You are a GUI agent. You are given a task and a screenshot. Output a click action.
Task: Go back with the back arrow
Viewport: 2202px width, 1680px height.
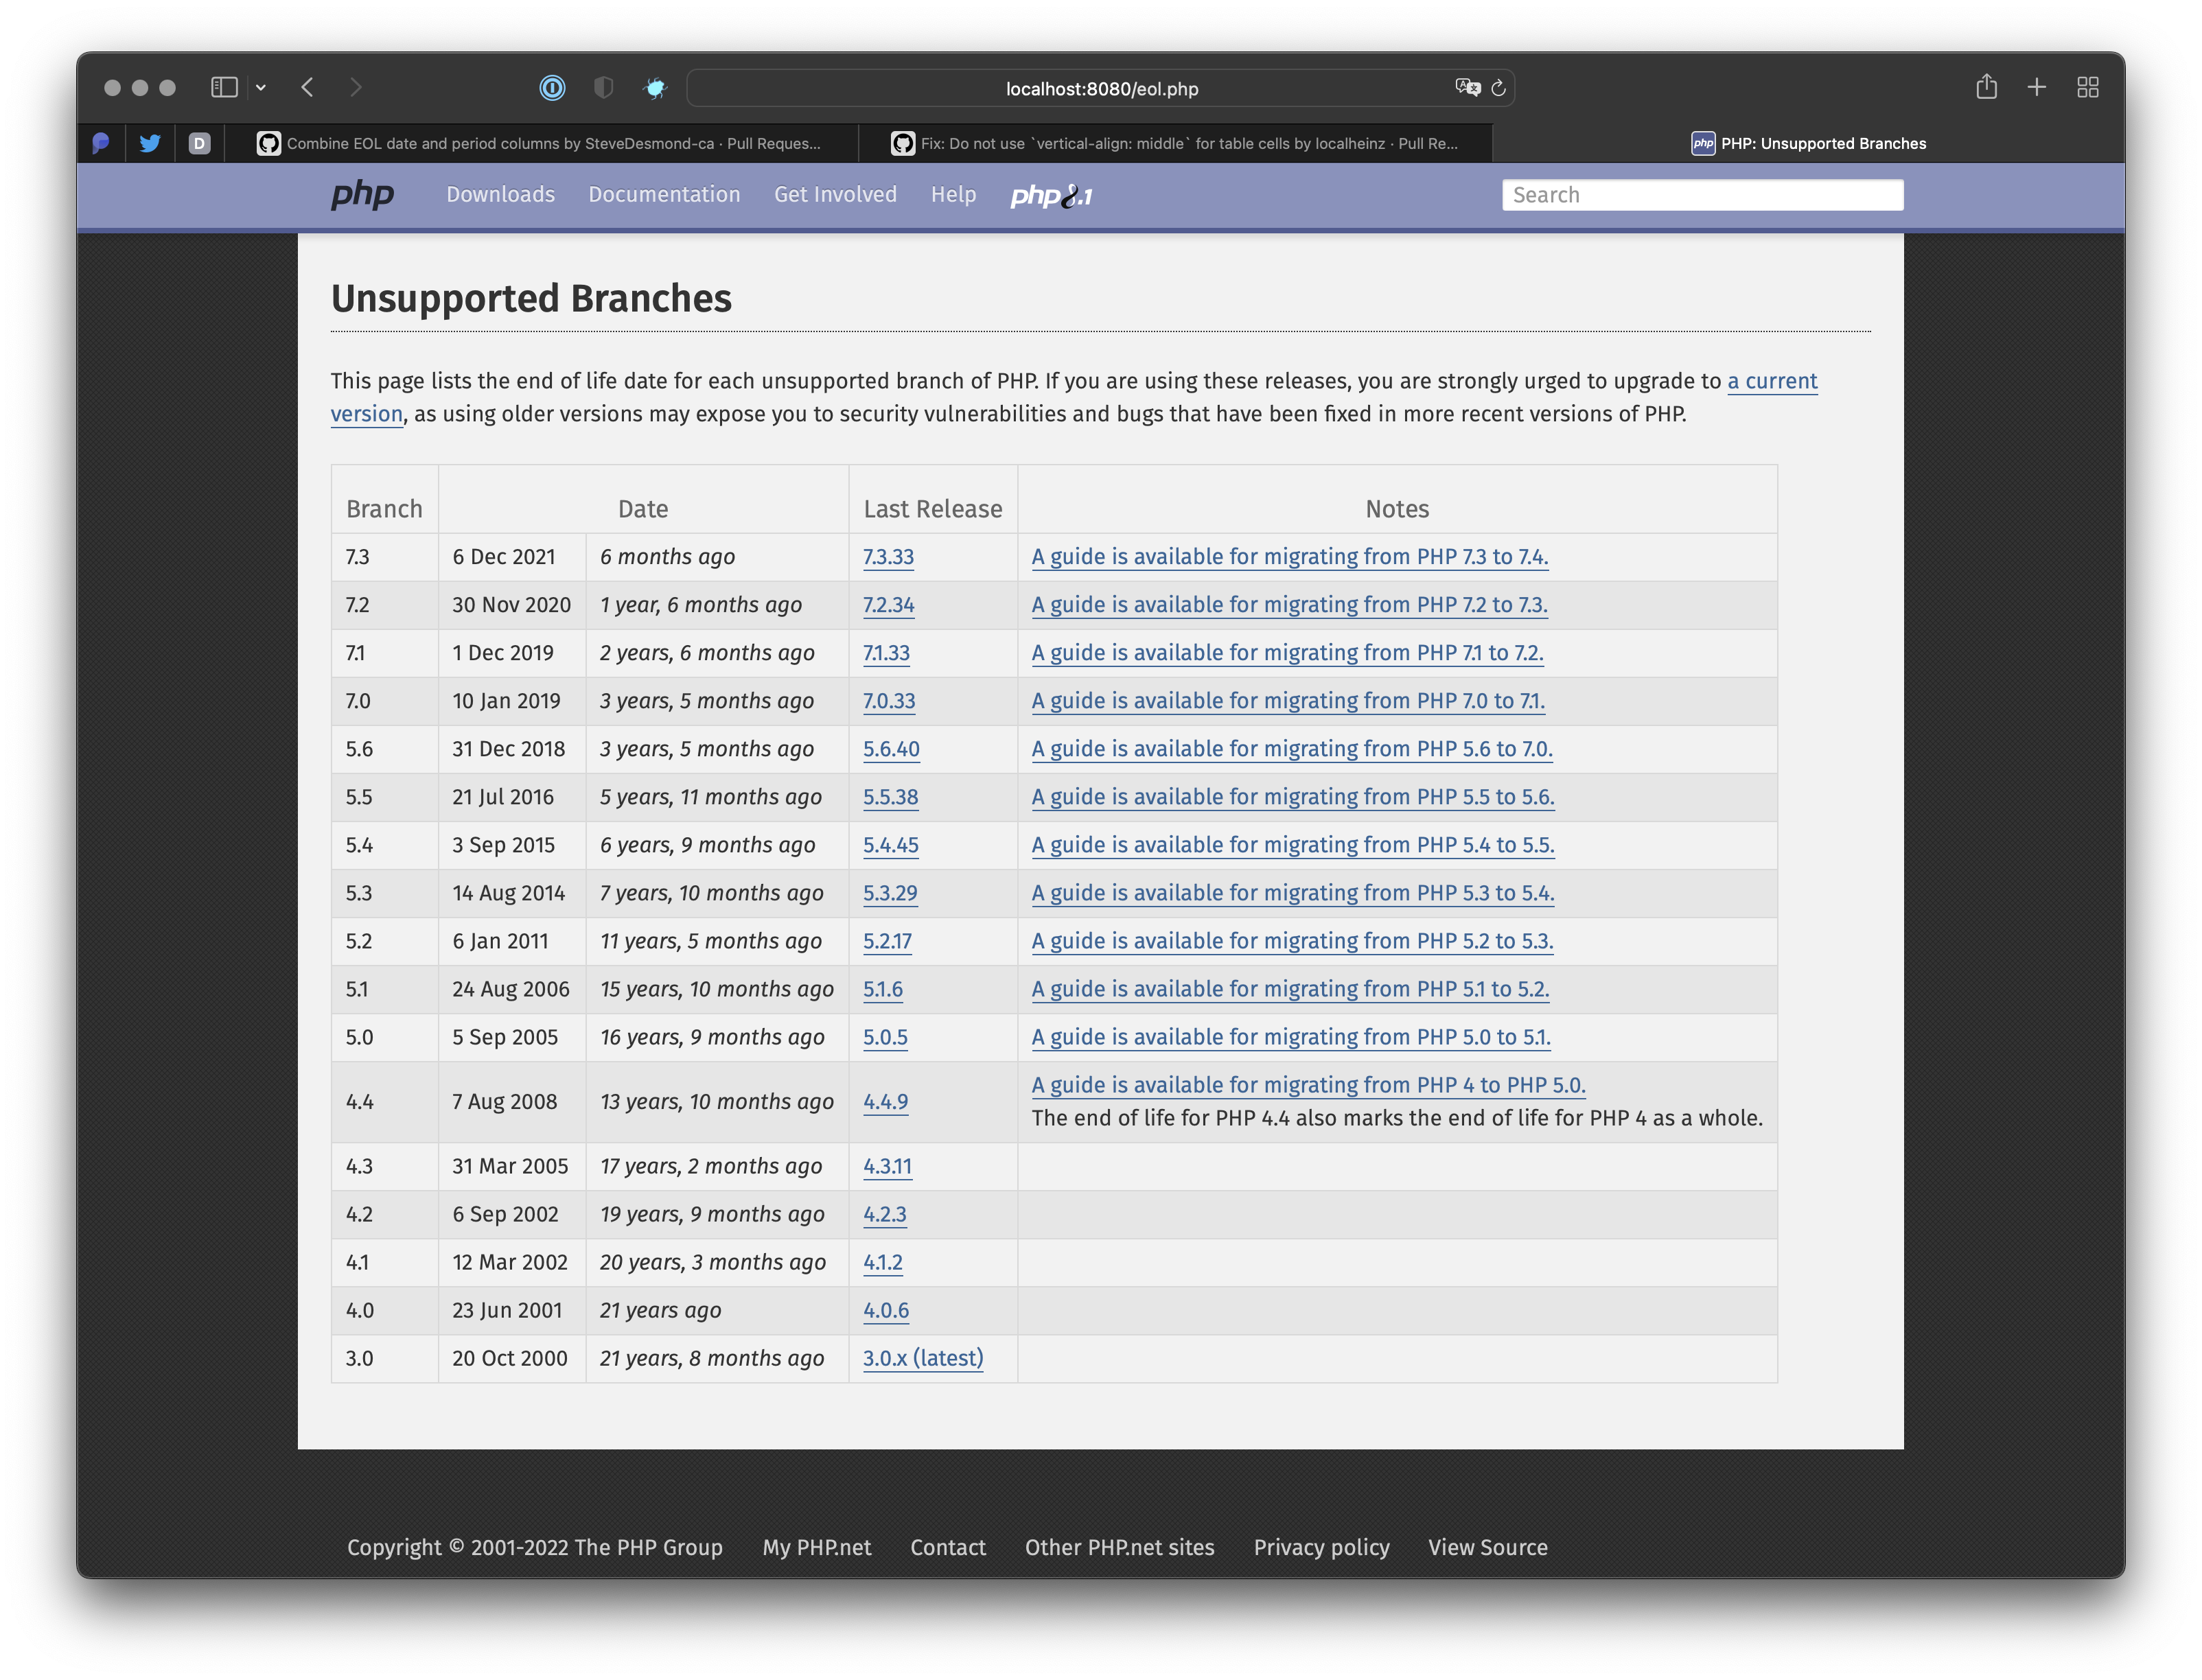[x=308, y=88]
